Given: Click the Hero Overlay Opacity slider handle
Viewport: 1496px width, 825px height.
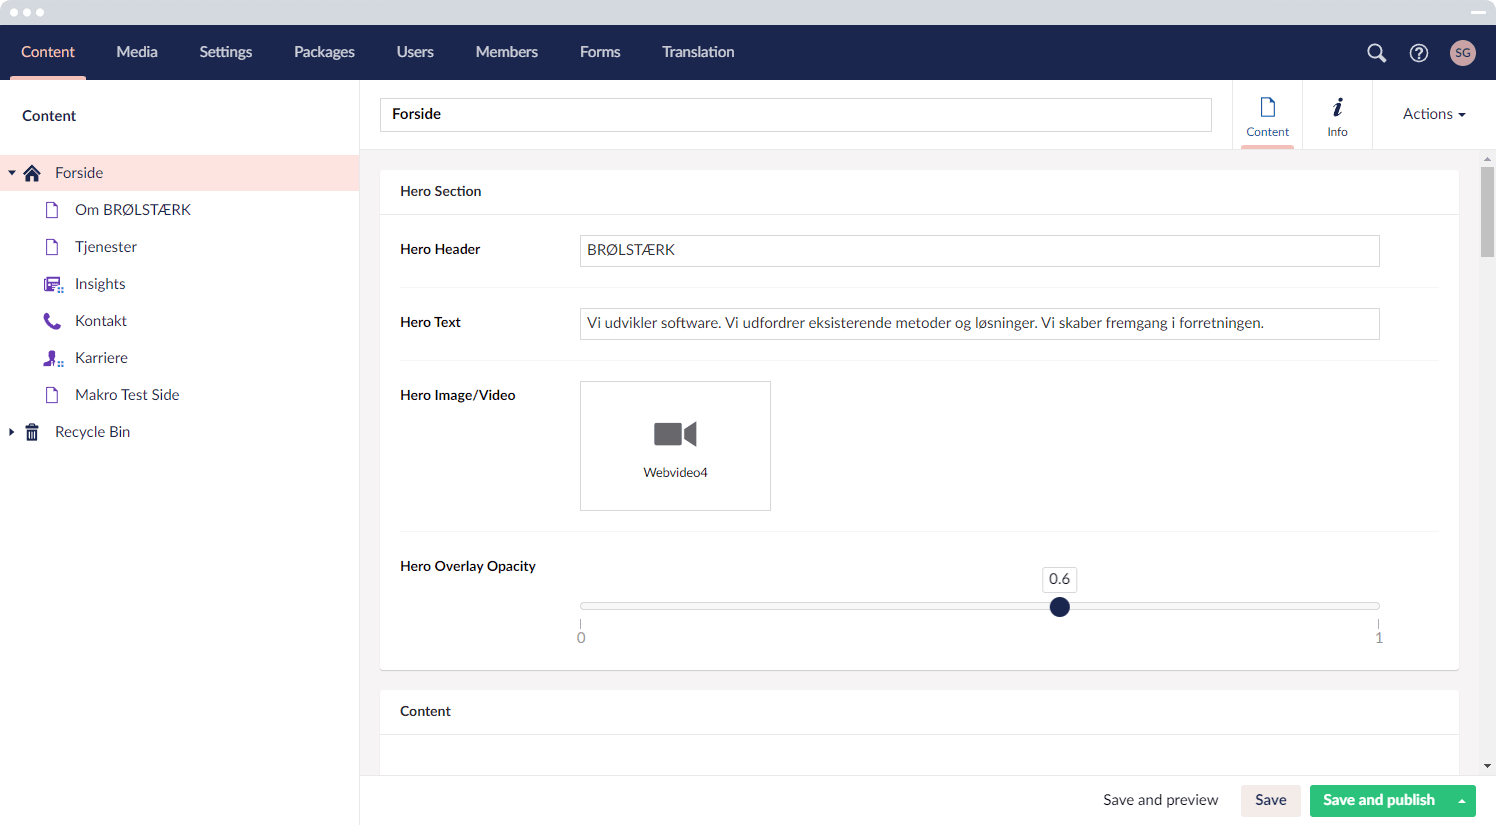Looking at the screenshot, I should point(1060,607).
